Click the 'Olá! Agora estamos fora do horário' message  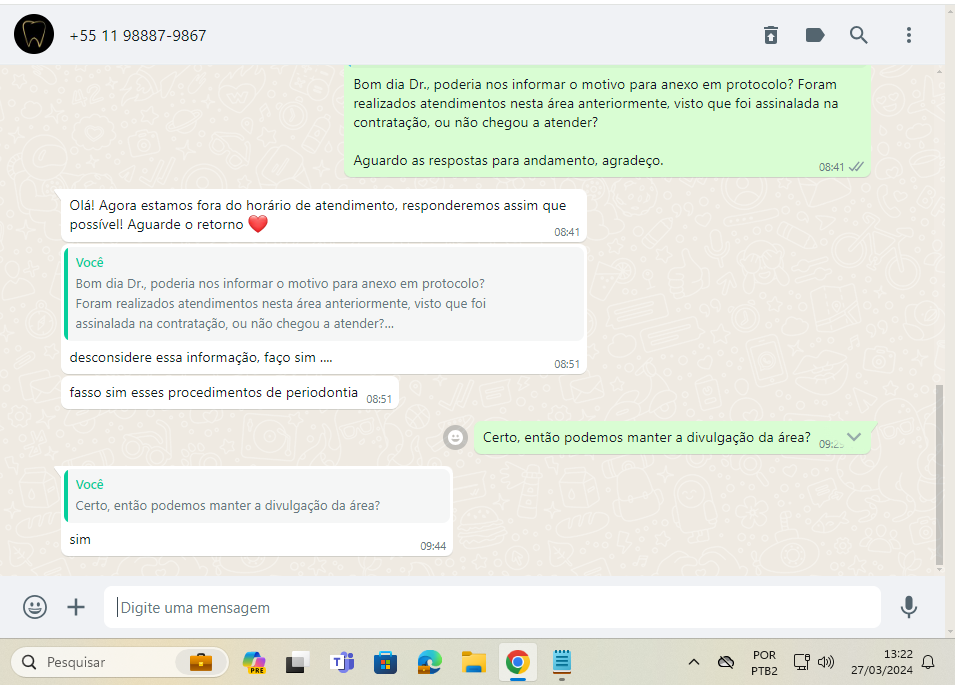click(x=323, y=215)
